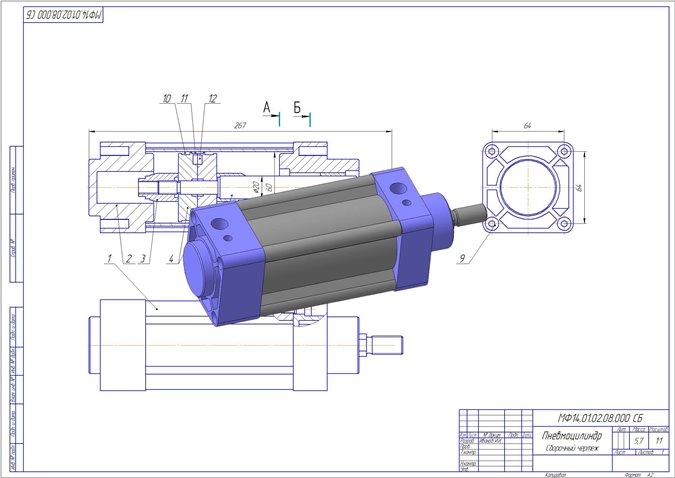Select part callout number '4'

tap(171, 258)
